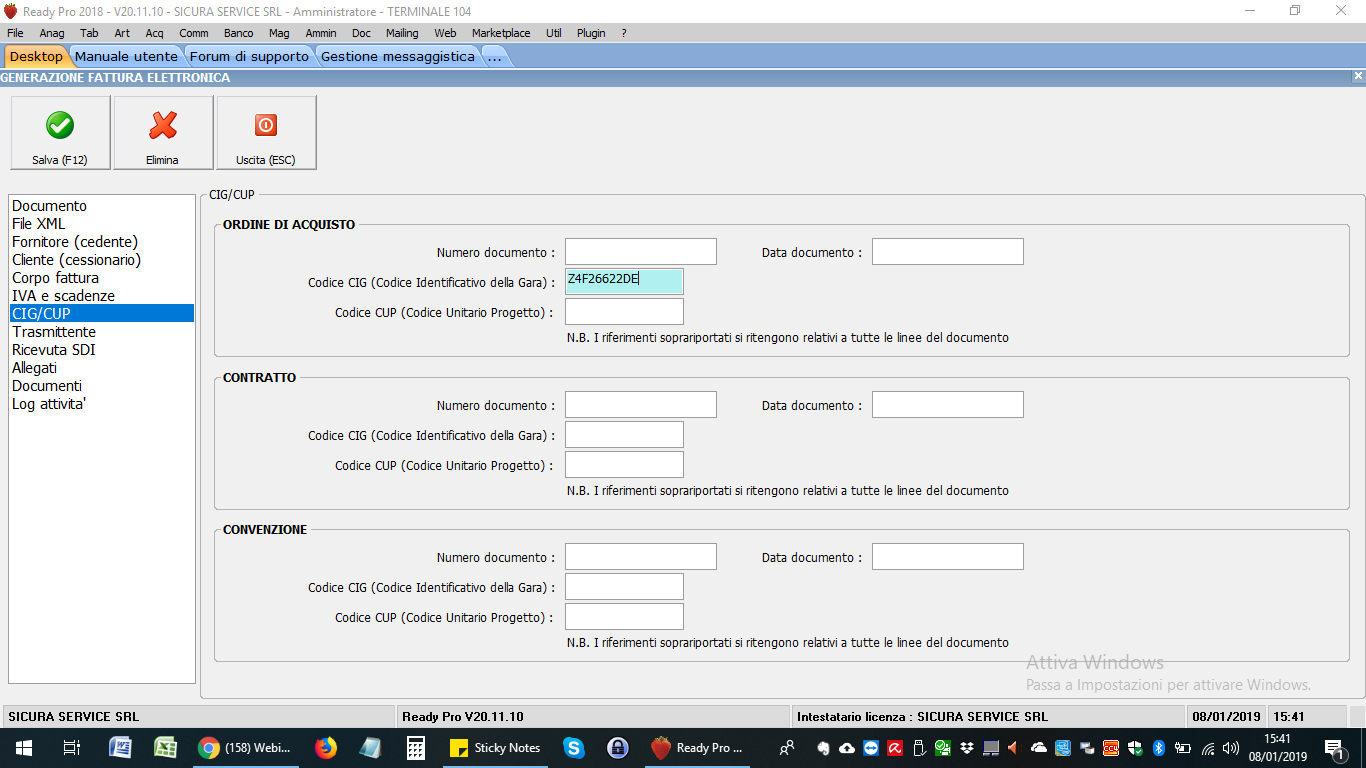Open the Plugin menu
The height and width of the screenshot is (768, 1366).
tap(591, 33)
